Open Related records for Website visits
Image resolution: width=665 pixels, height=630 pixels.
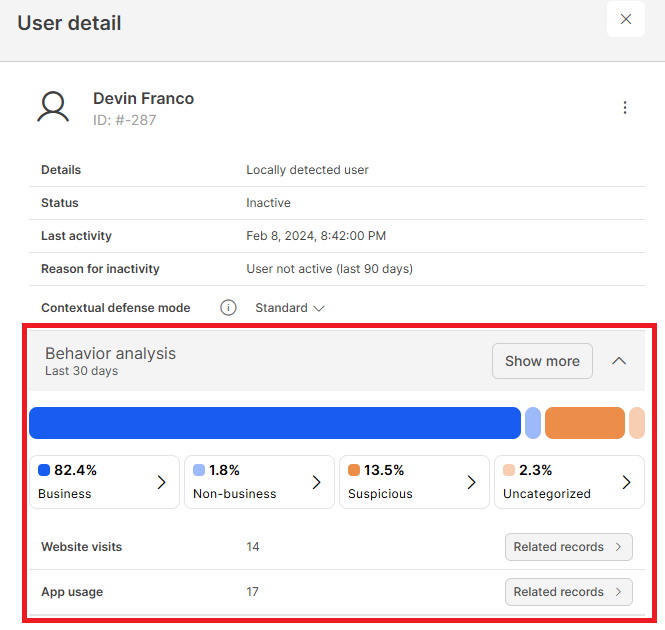coord(568,547)
